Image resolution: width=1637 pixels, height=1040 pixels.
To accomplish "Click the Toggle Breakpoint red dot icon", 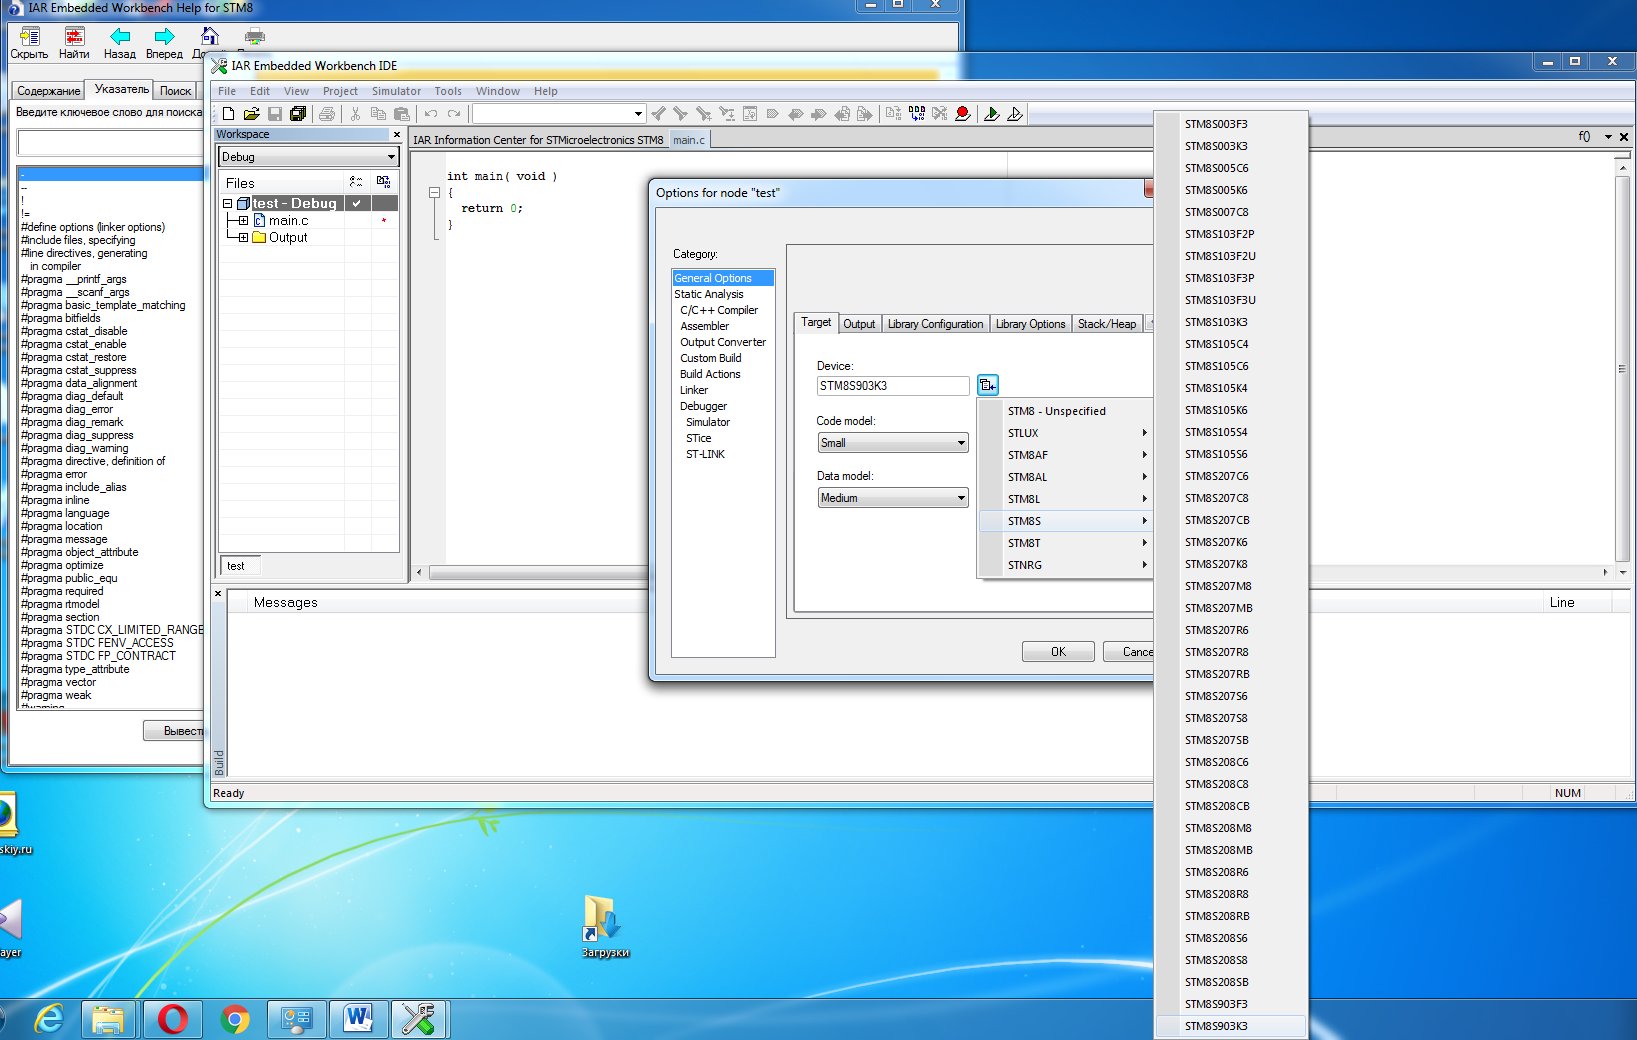I will [962, 114].
